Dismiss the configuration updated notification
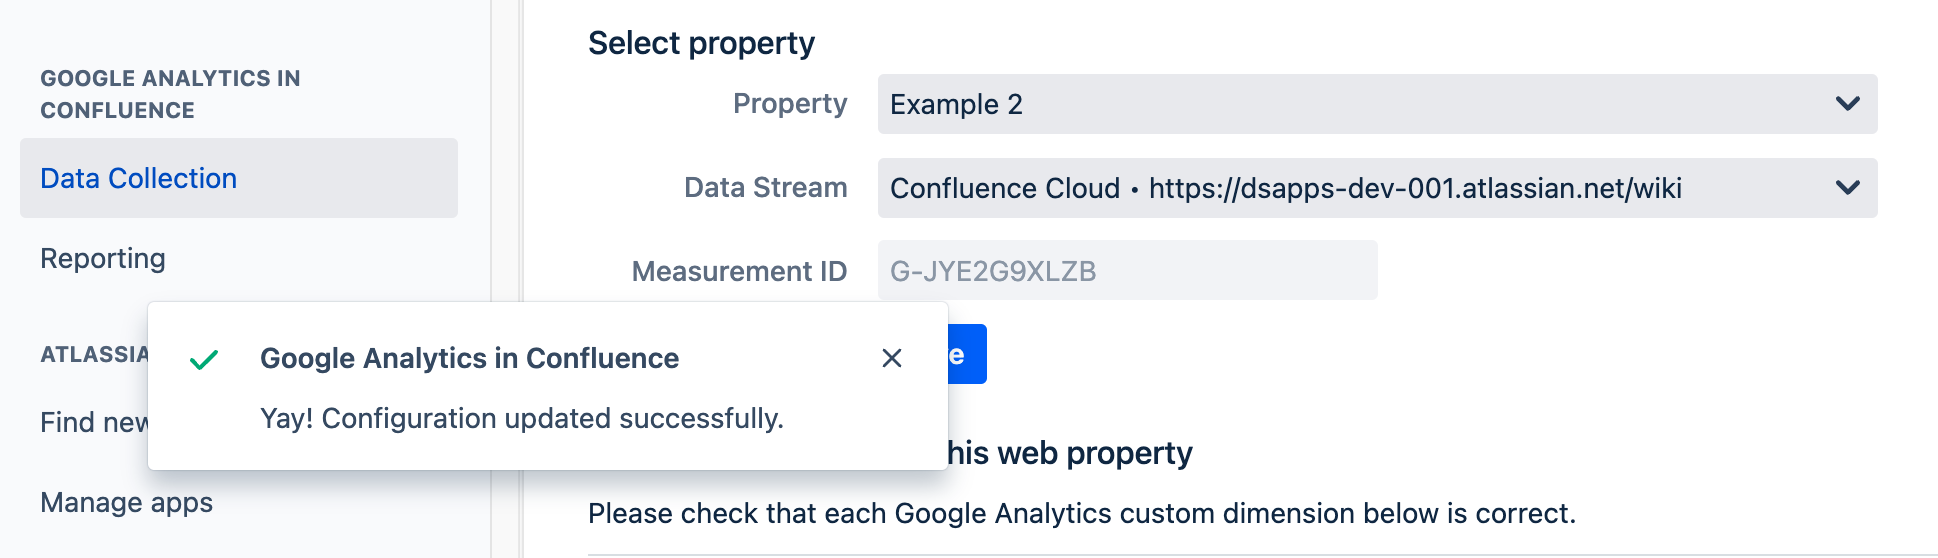 pos(892,358)
